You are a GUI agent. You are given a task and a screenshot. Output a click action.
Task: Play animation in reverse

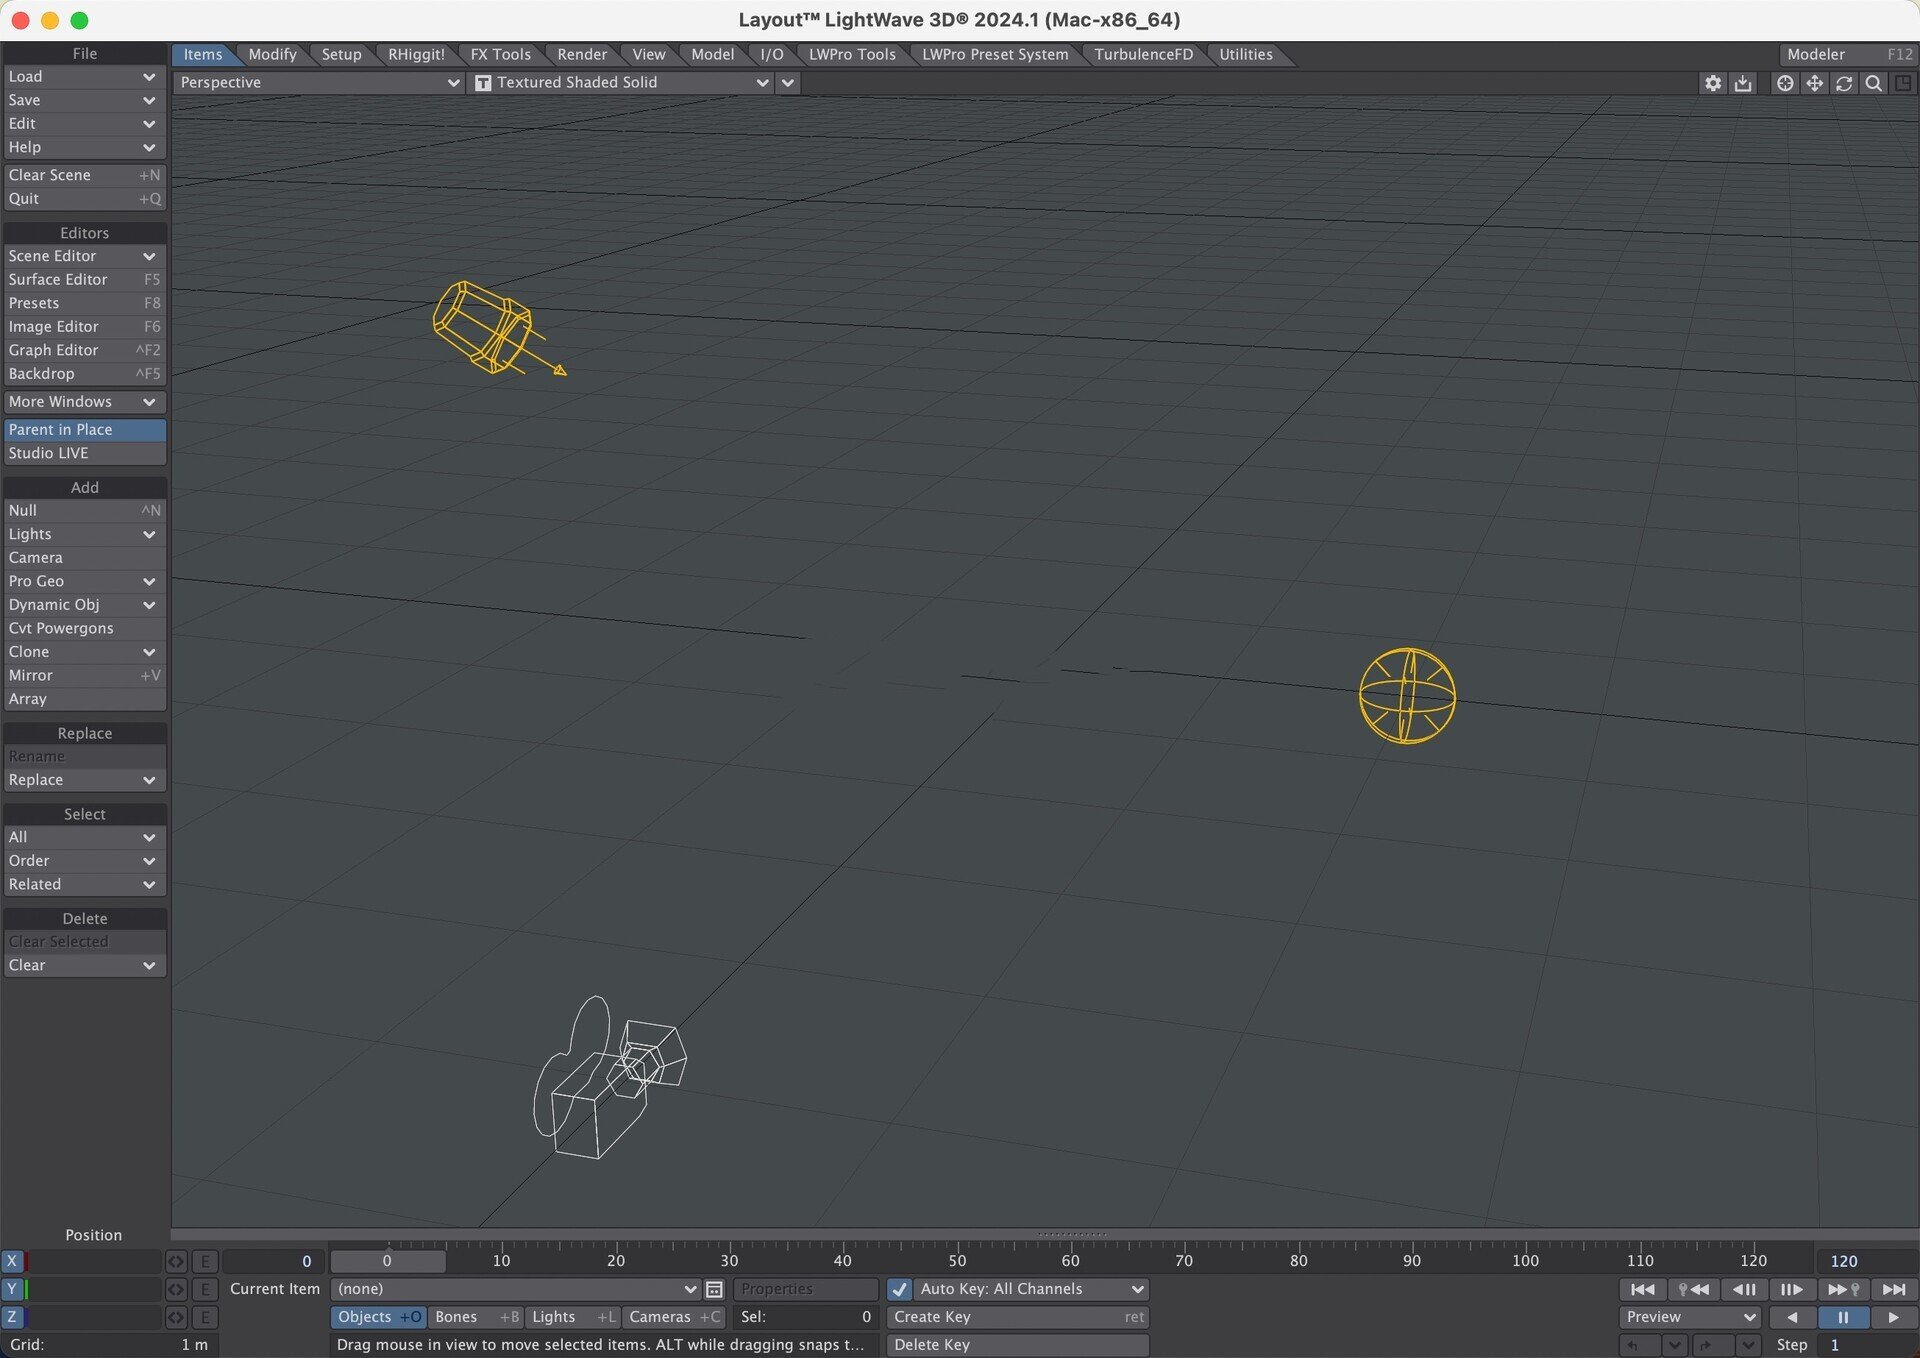pos(1792,1317)
